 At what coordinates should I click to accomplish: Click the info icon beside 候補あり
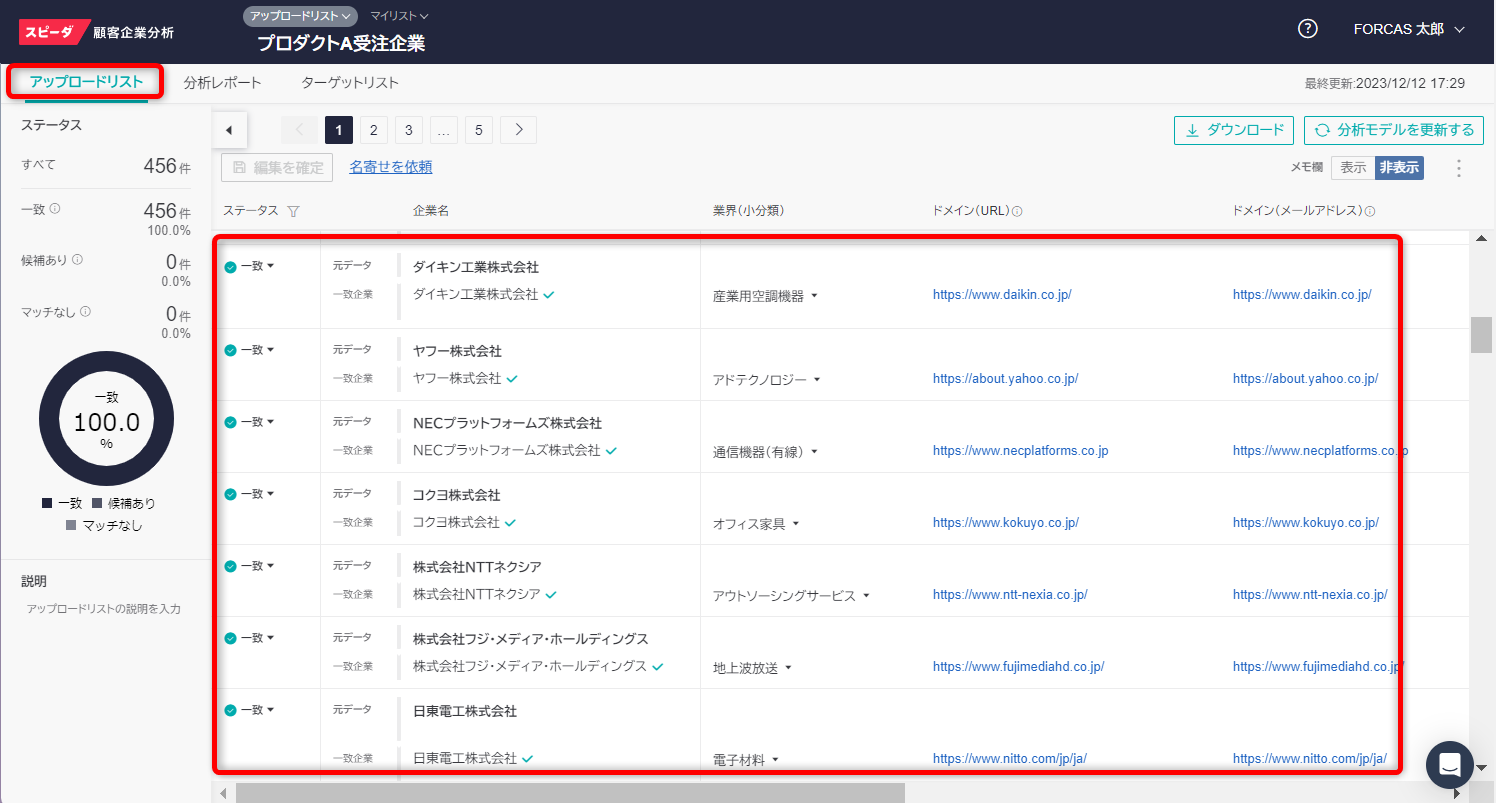pyautogui.click(x=78, y=260)
